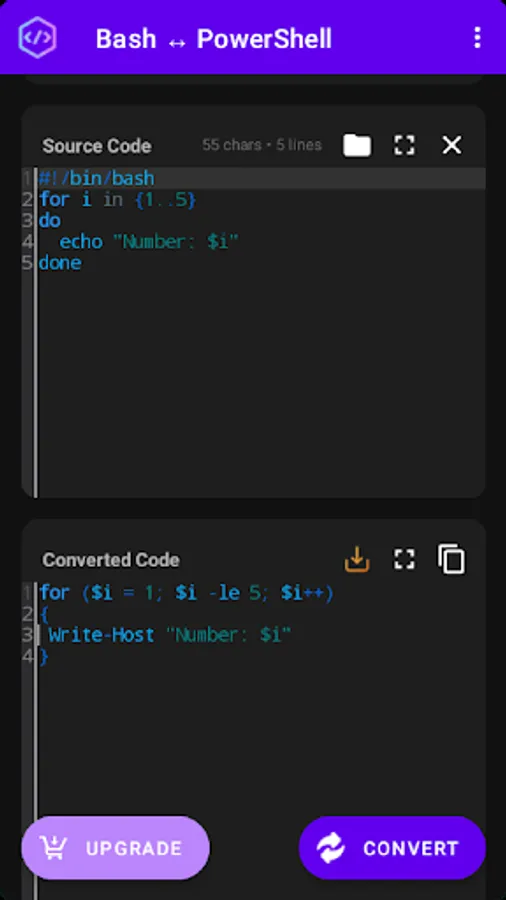
Task: Click the opening brace line in converted code
Action: (x=45, y=614)
